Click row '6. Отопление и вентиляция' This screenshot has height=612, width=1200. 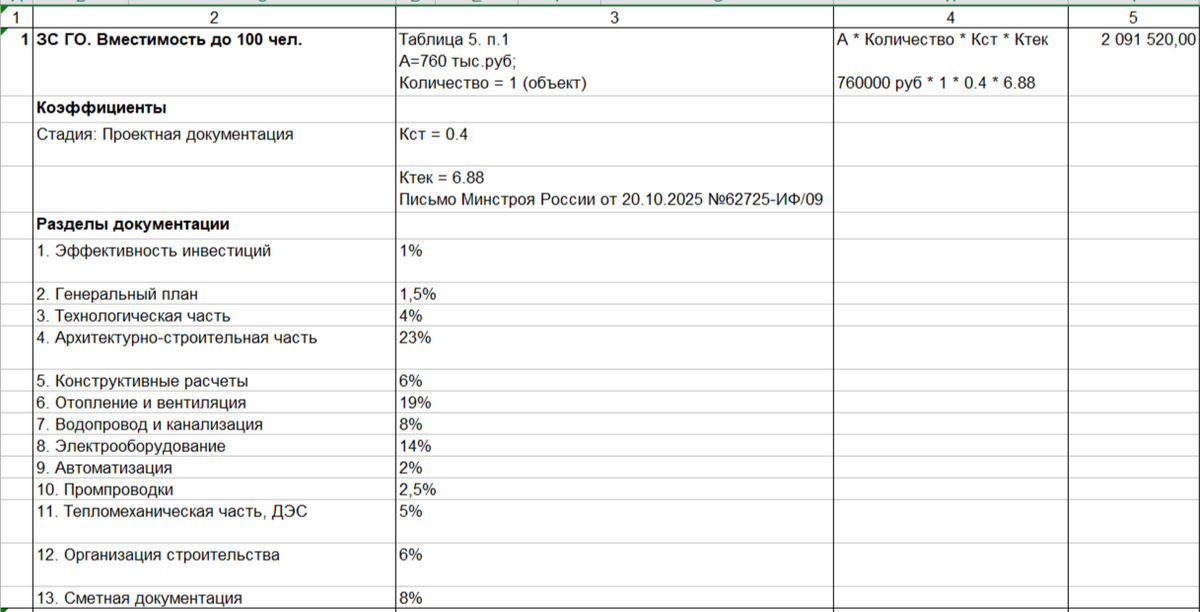tap(215, 402)
